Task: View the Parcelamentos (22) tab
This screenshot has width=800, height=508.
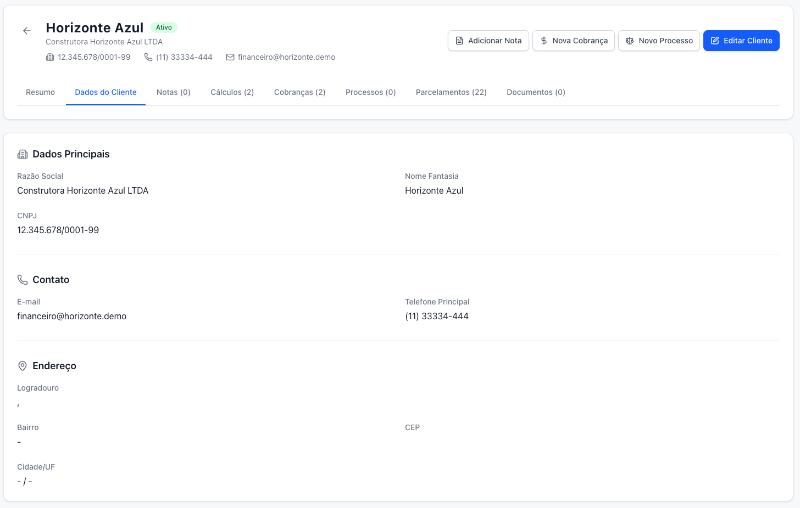Action: [x=451, y=92]
